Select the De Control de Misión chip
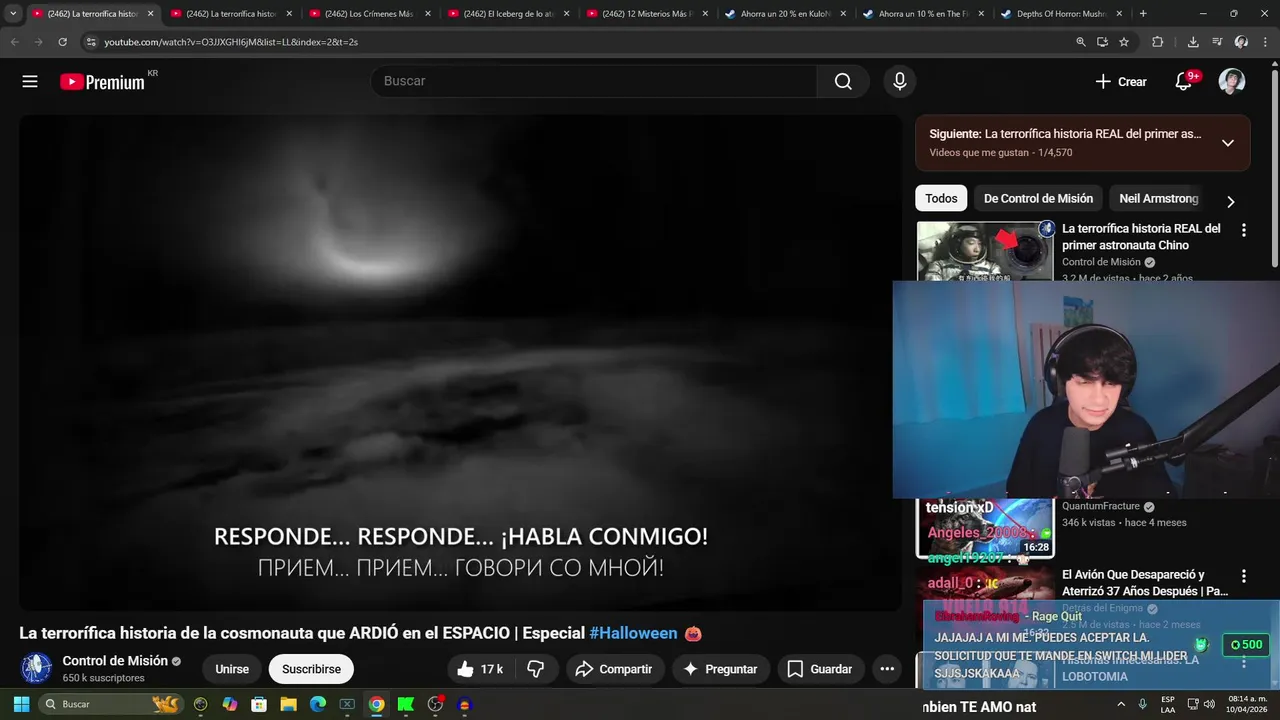This screenshot has width=1280, height=720. pos(1038,198)
